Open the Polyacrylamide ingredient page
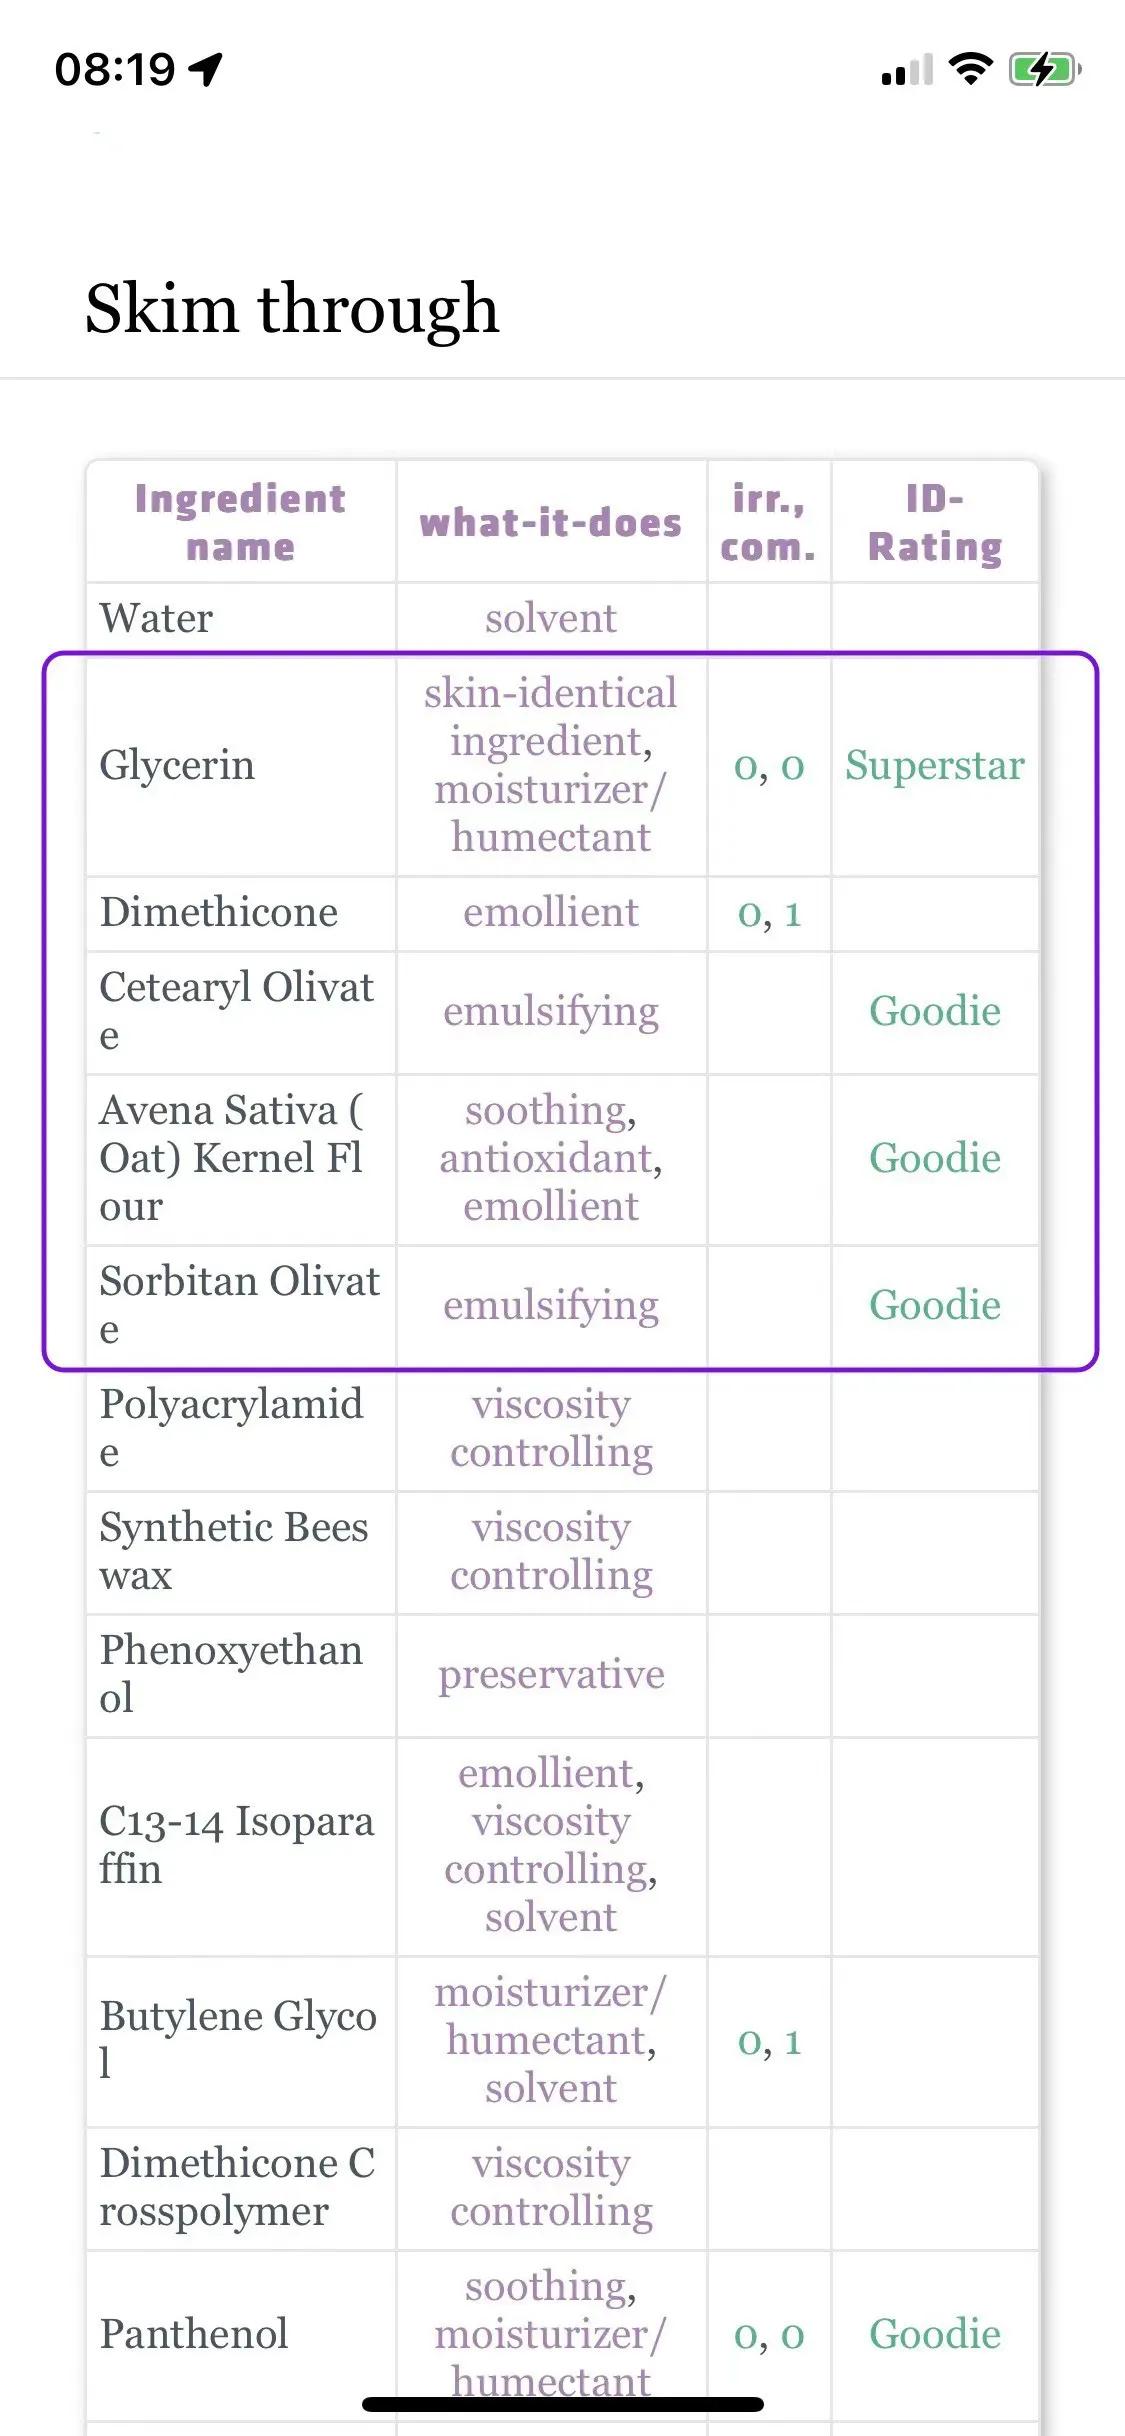 231,1427
